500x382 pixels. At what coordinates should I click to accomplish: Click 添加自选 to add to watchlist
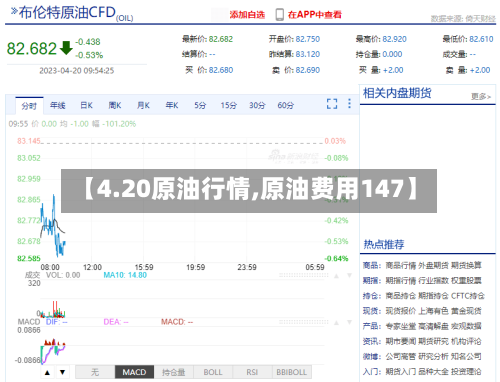point(247,15)
